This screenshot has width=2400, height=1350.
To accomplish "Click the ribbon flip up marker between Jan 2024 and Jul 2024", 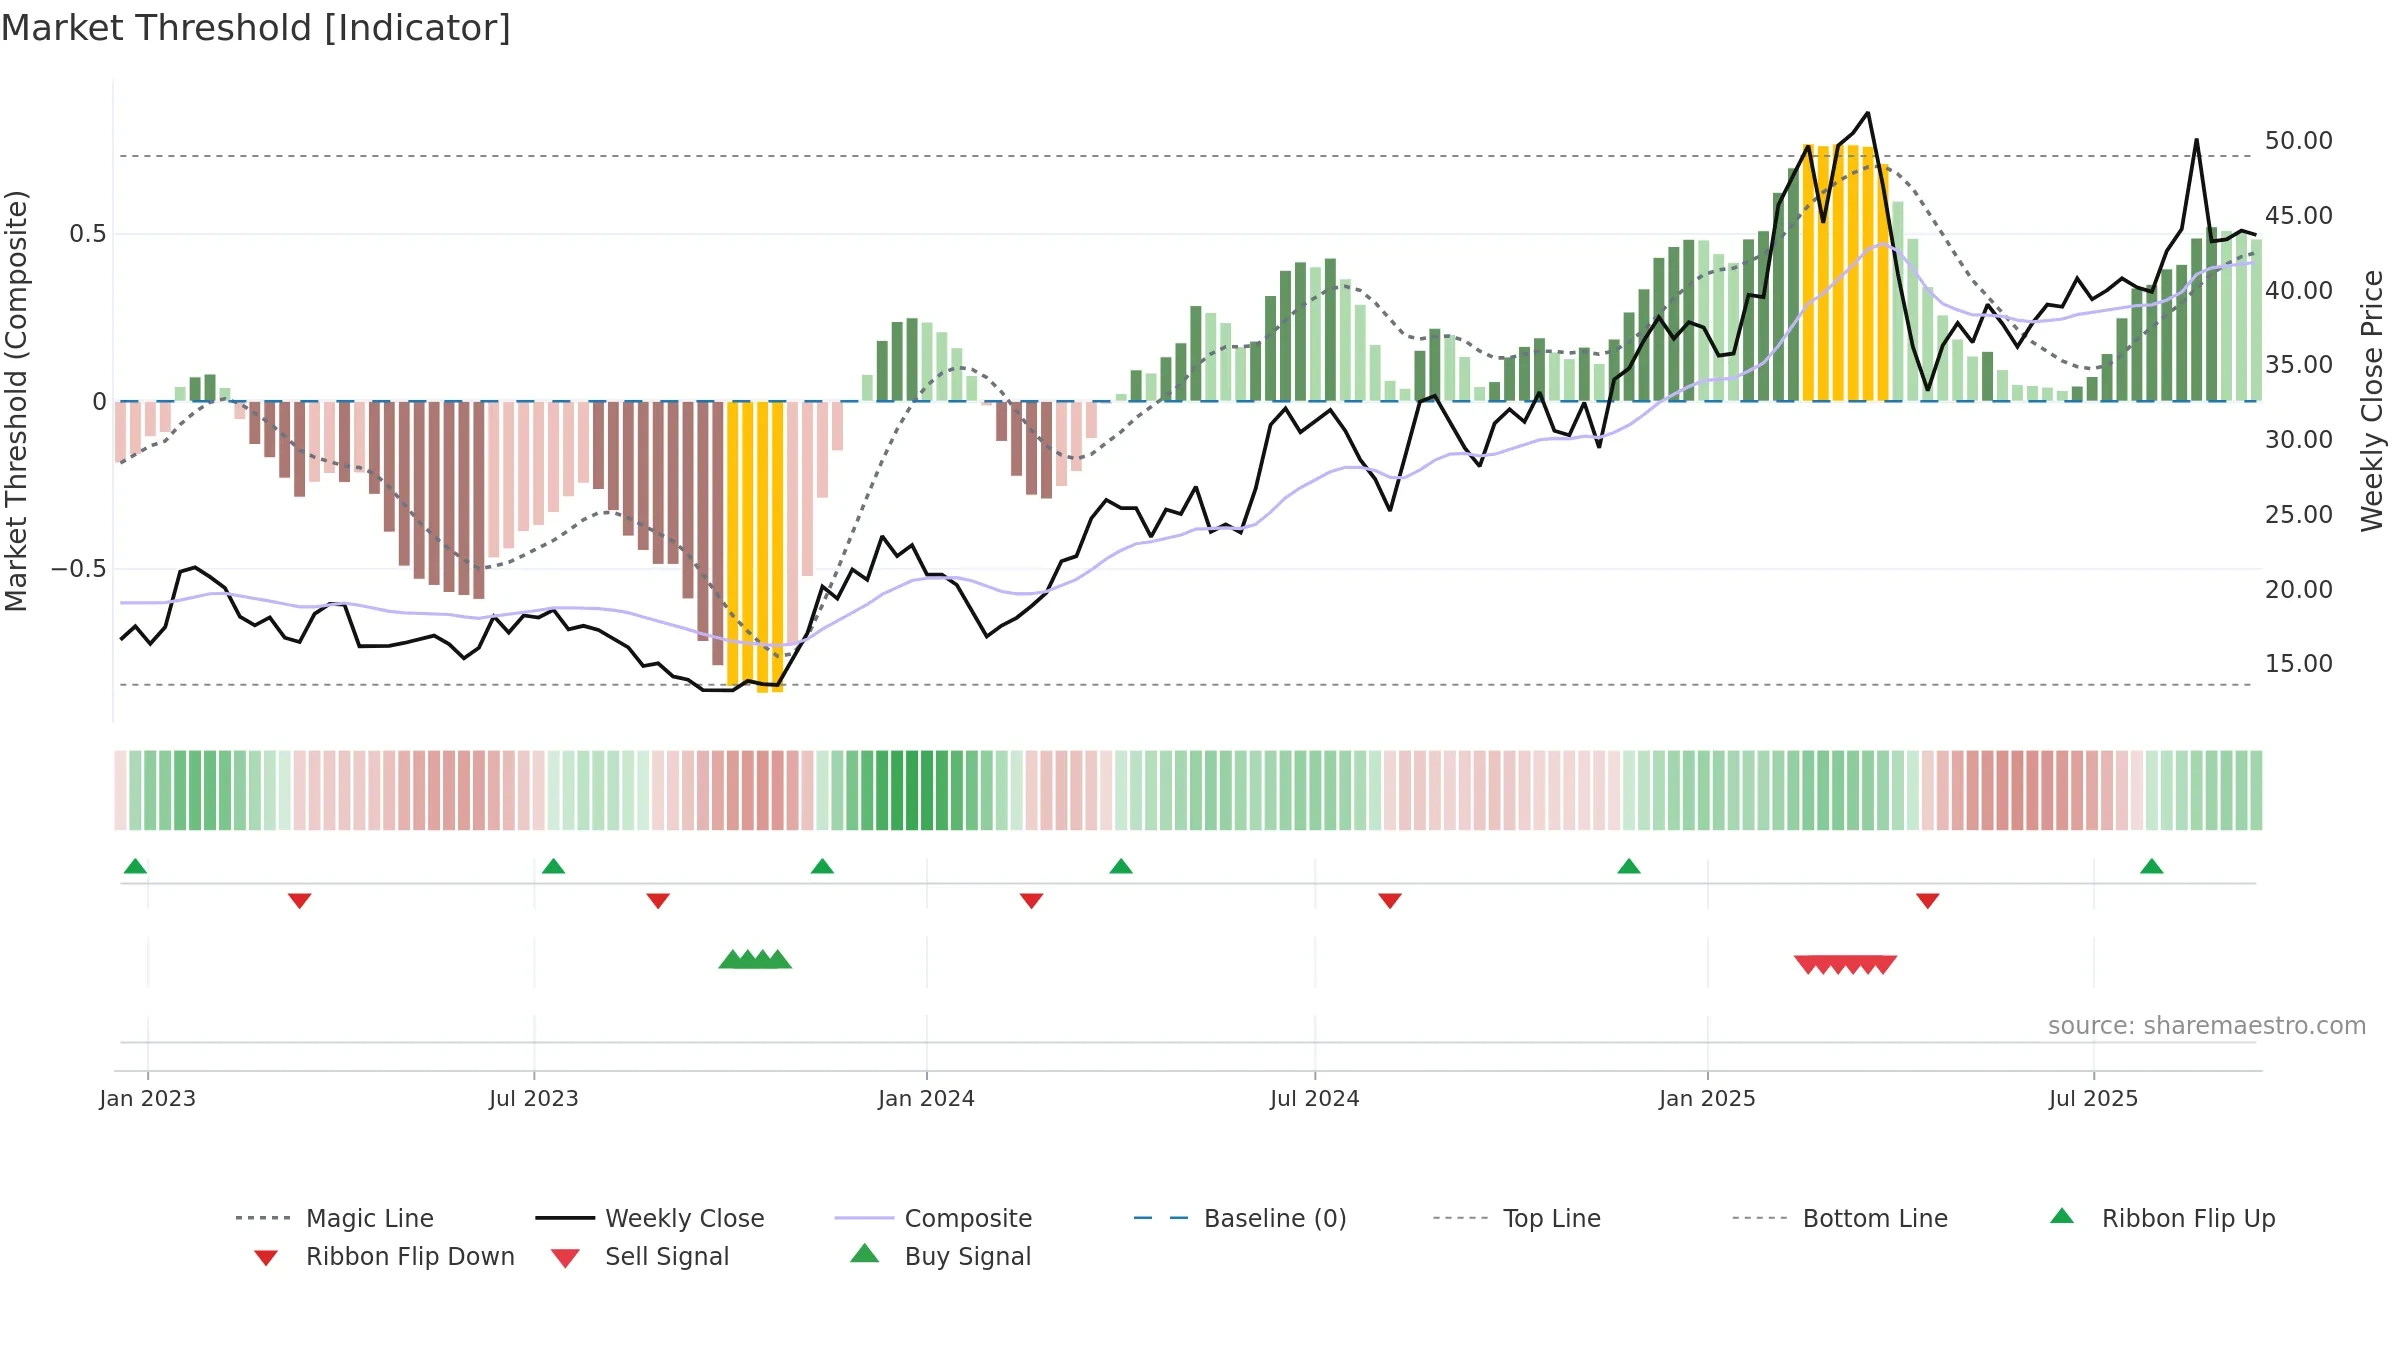I will pyautogui.click(x=1121, y=866).
